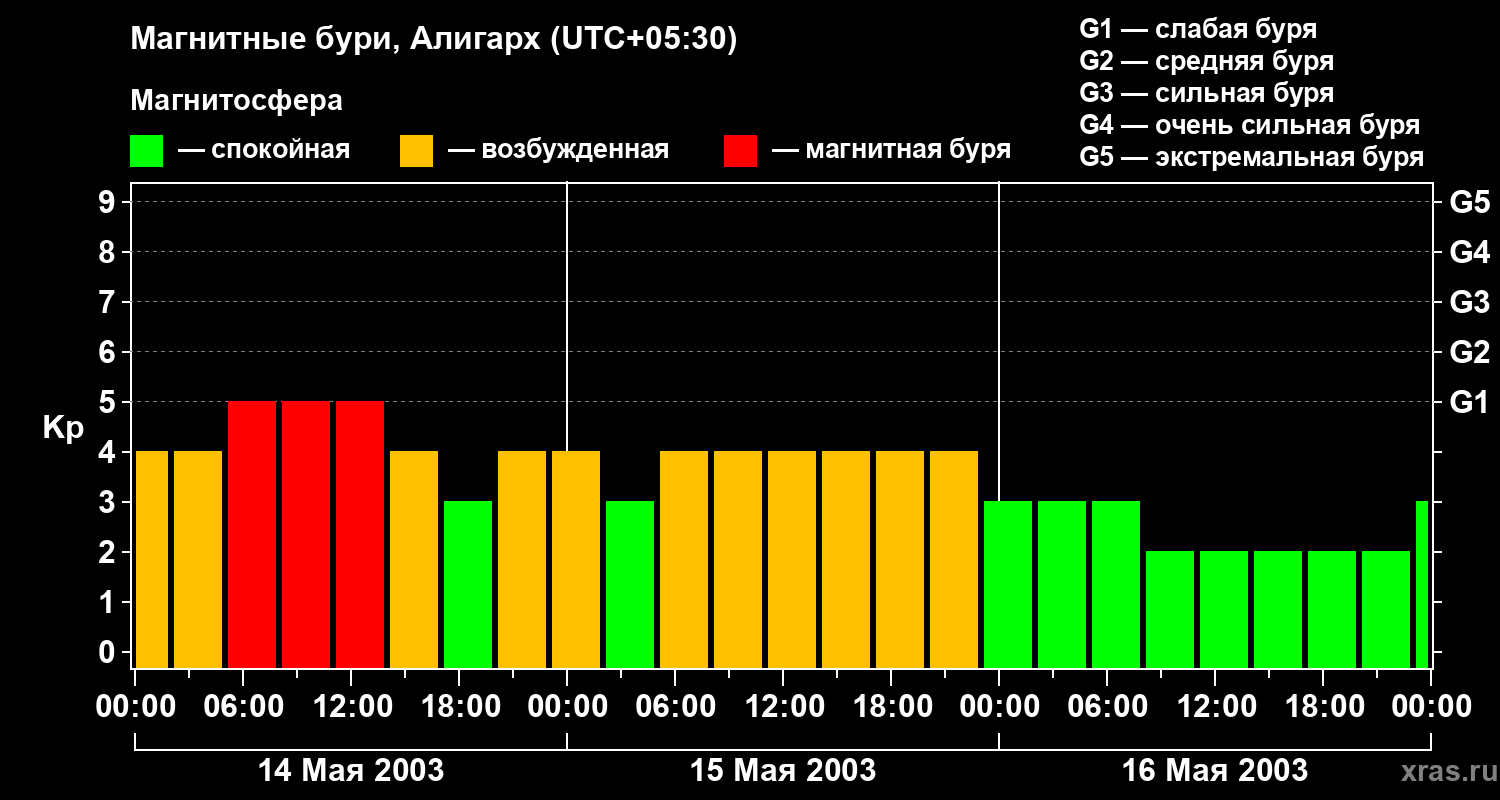1500x800 pixels.
Task: Click the right-axis 'G2' level label
Action: (1469, 352)
